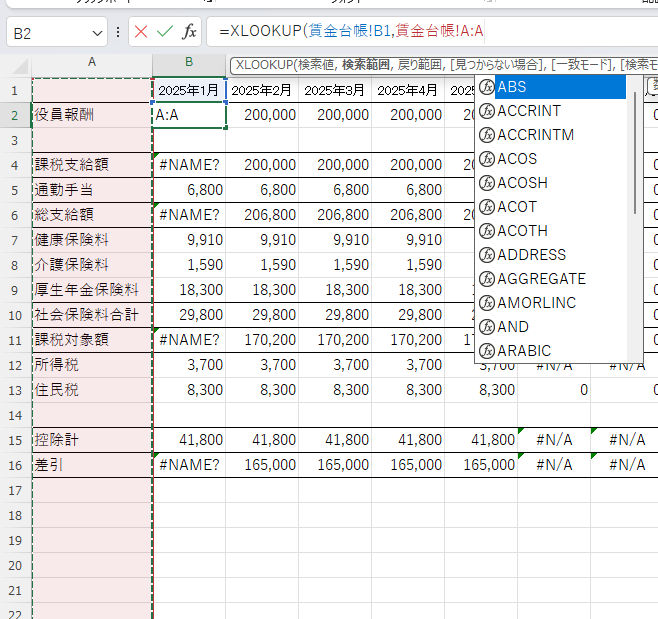Screen dimensions: 658x619
Task: Choose AMORLINC from the autocomplete list
Action: 553,302
